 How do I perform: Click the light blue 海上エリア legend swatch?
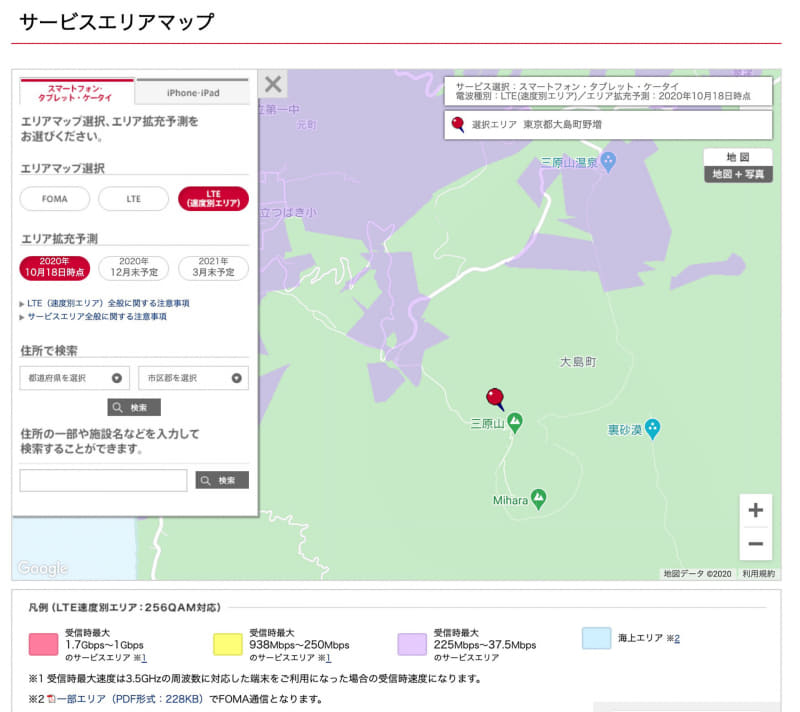point(596,638)
